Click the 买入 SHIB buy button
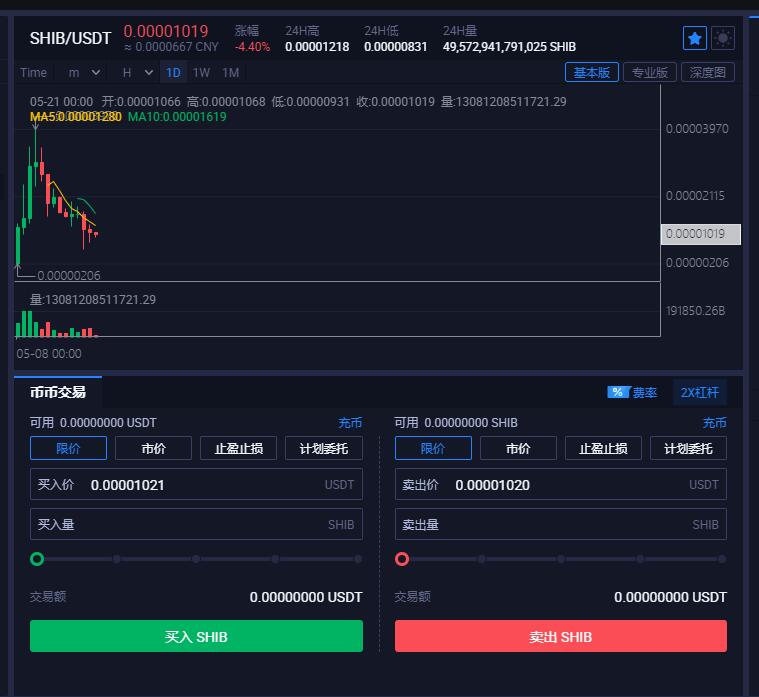 tap(196, 636)
